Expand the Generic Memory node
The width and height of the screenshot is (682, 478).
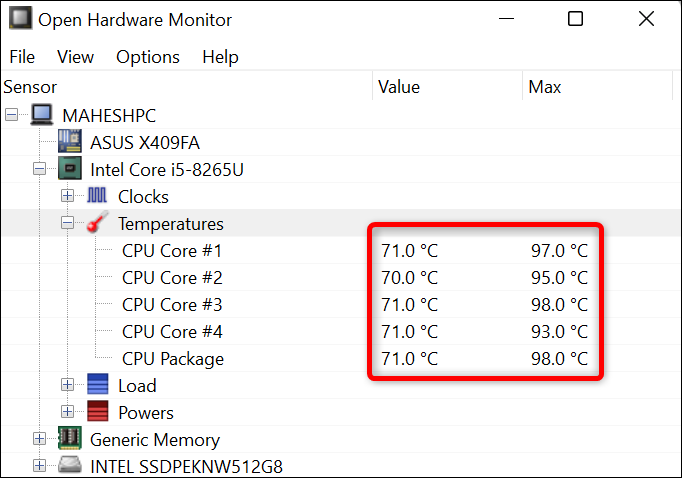[x=40, y=439]
